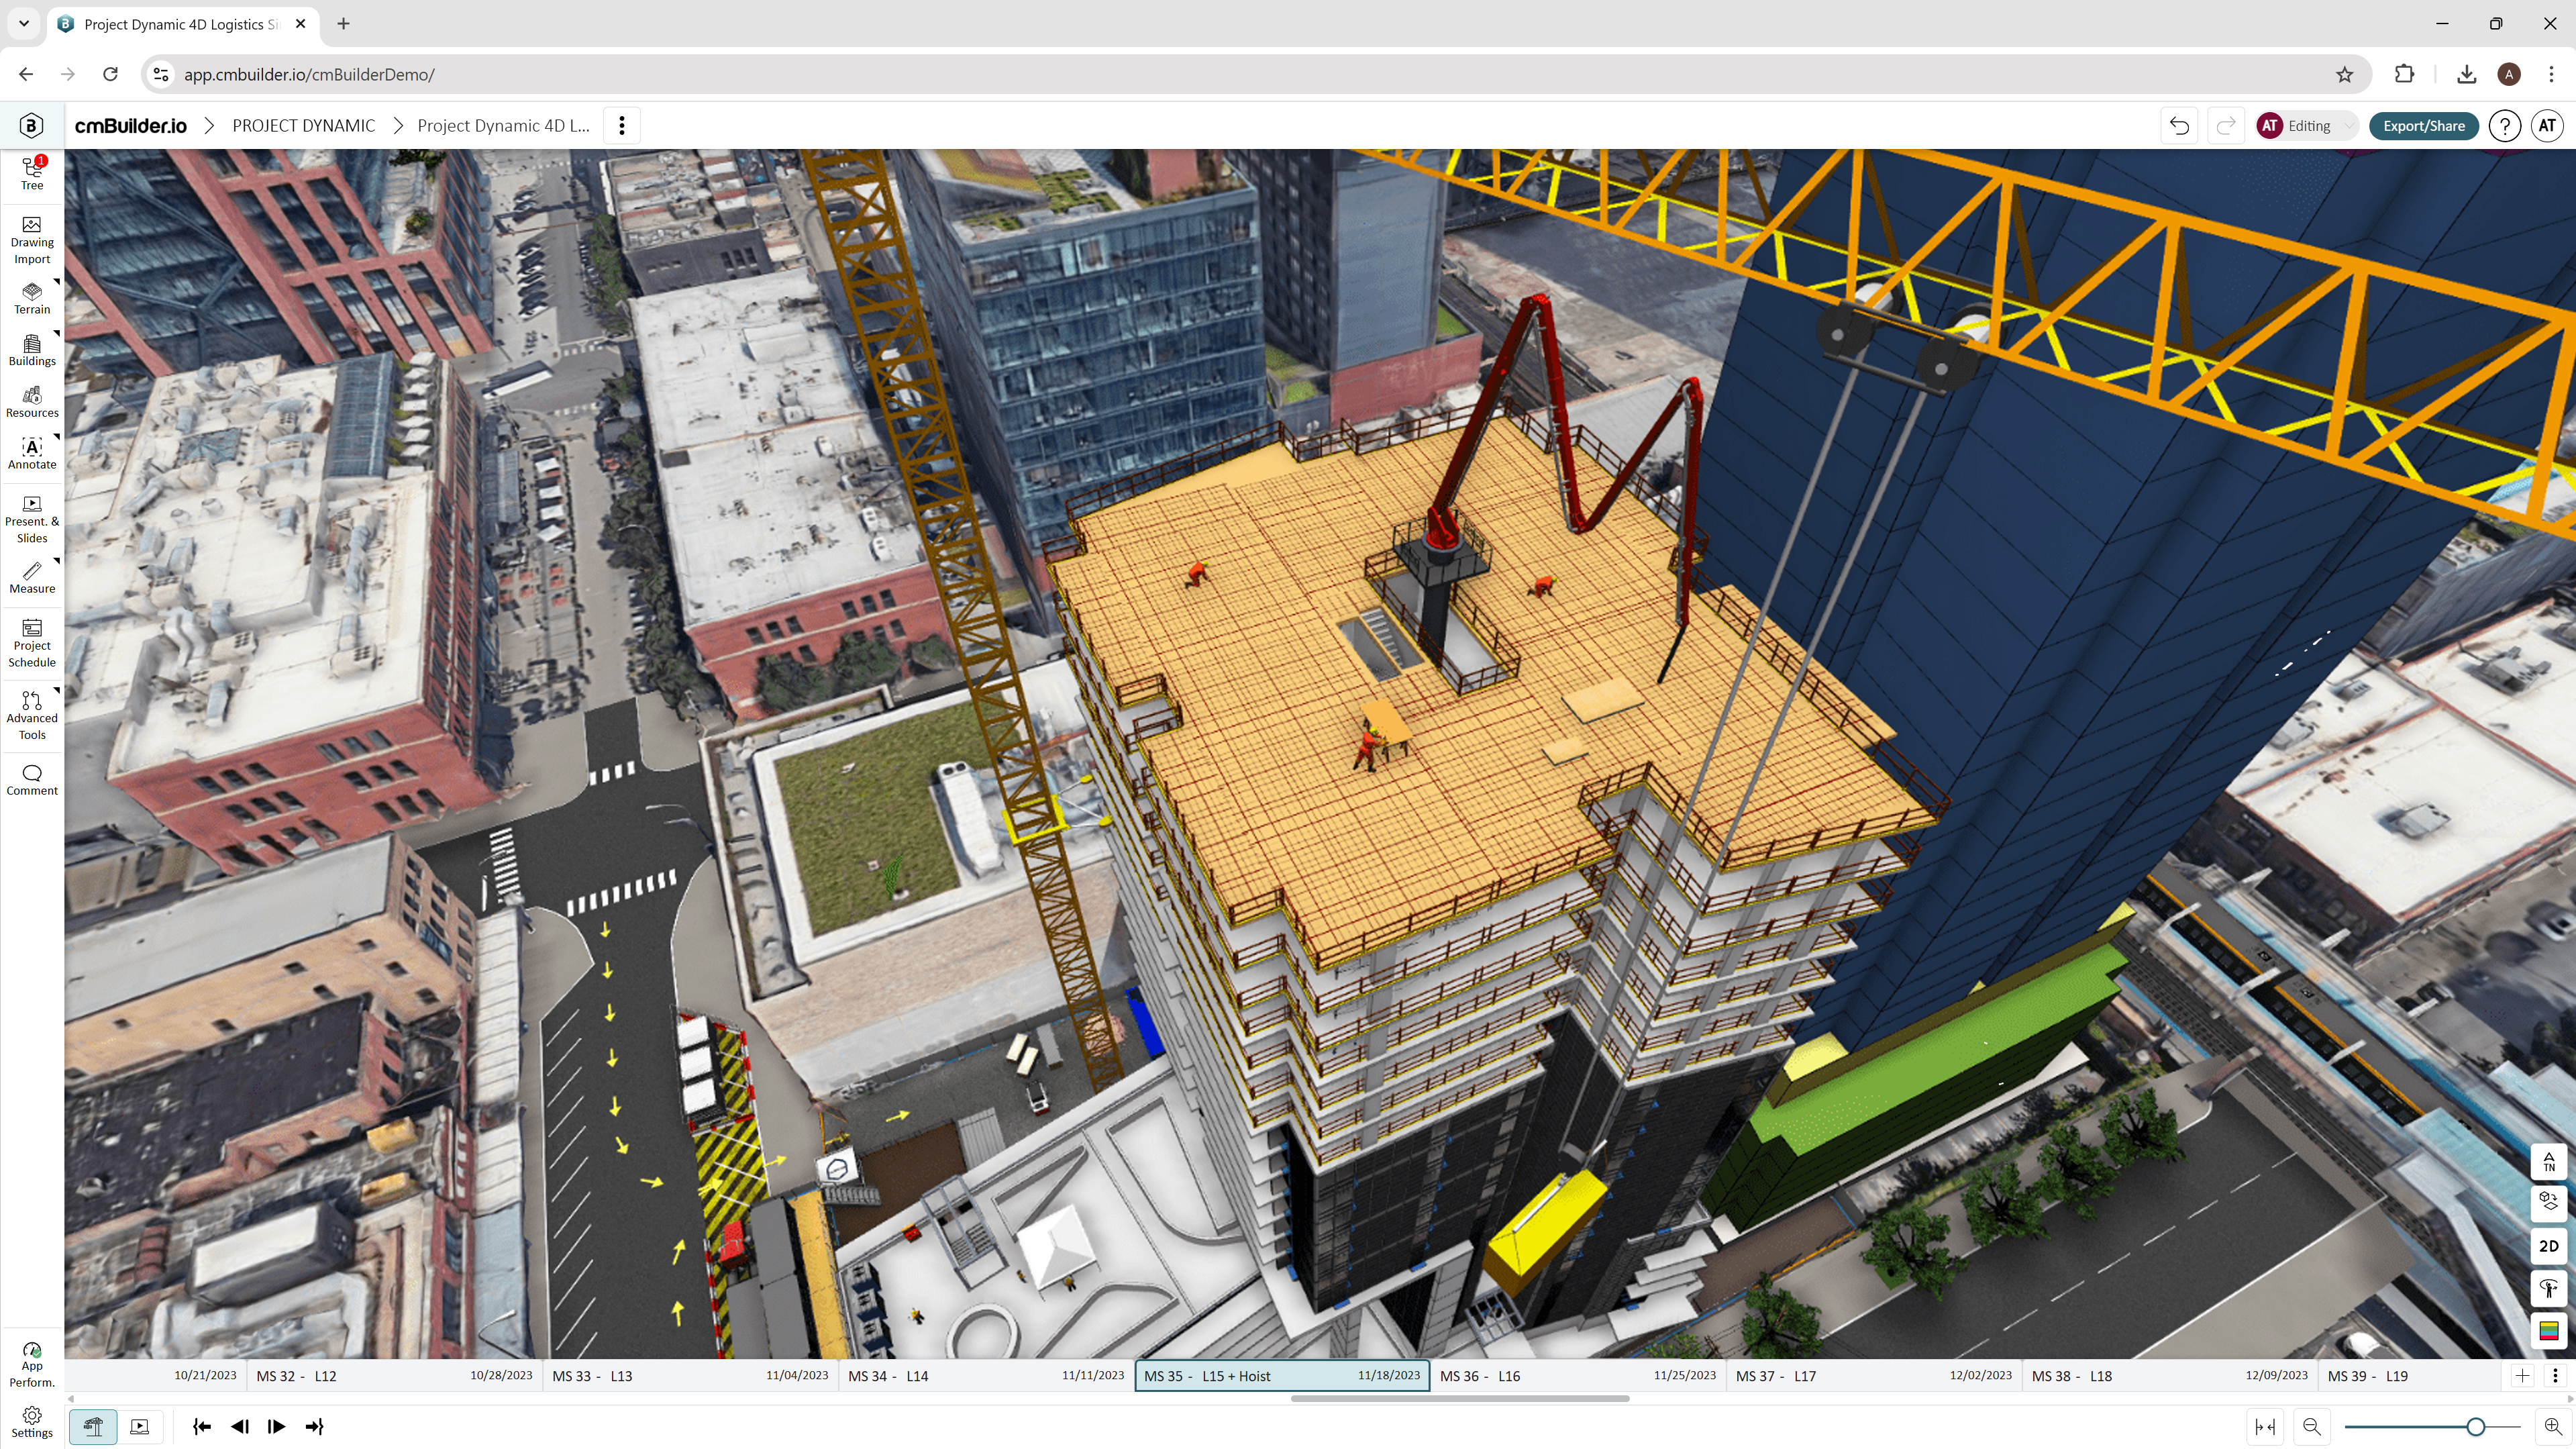The height and width of the screenshot is (1449, 2576).
Task: Click the True North compass button
Action: (x=2548, y=1161)
